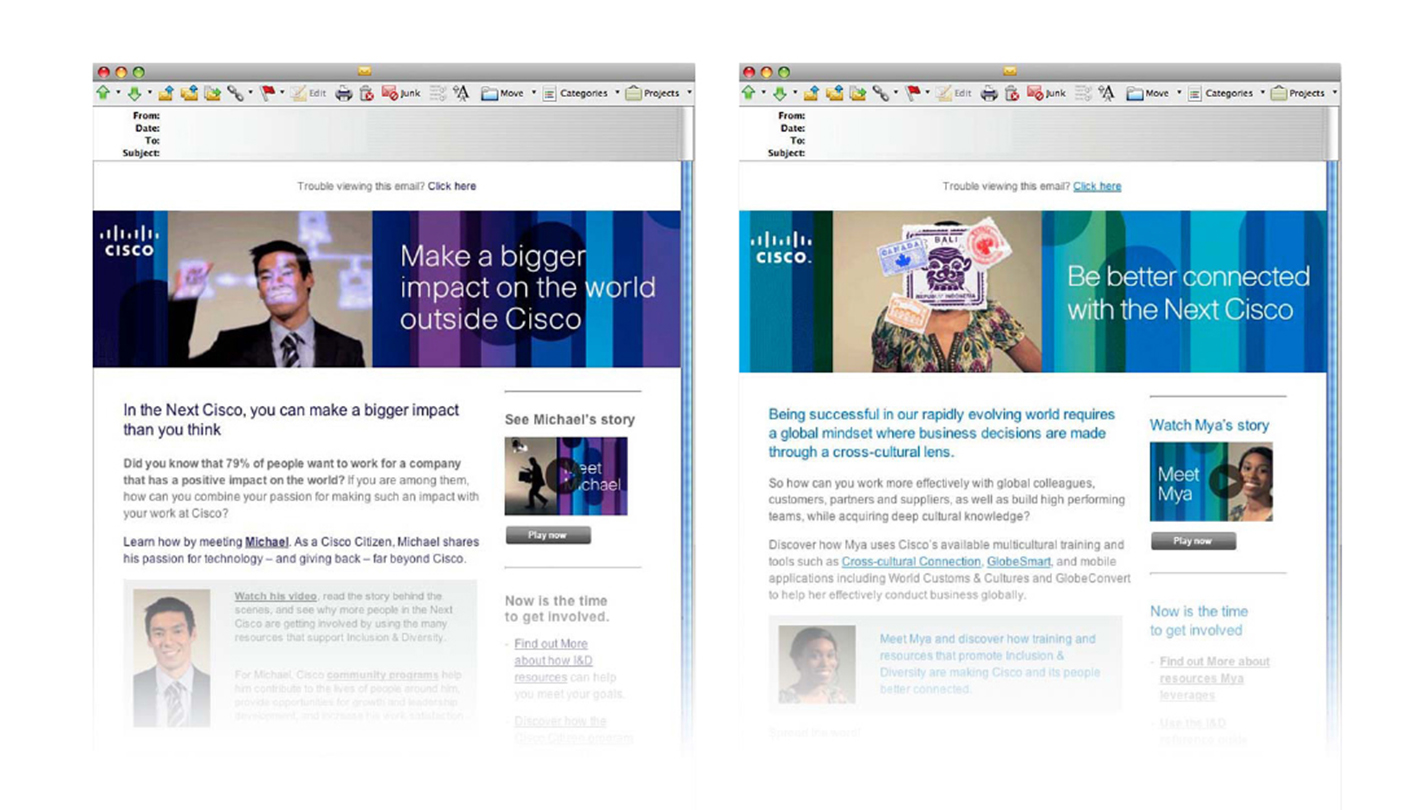Click Categories button in Michael email window
This screenshot has height=810, width=1420.
[x=576, y=93]
